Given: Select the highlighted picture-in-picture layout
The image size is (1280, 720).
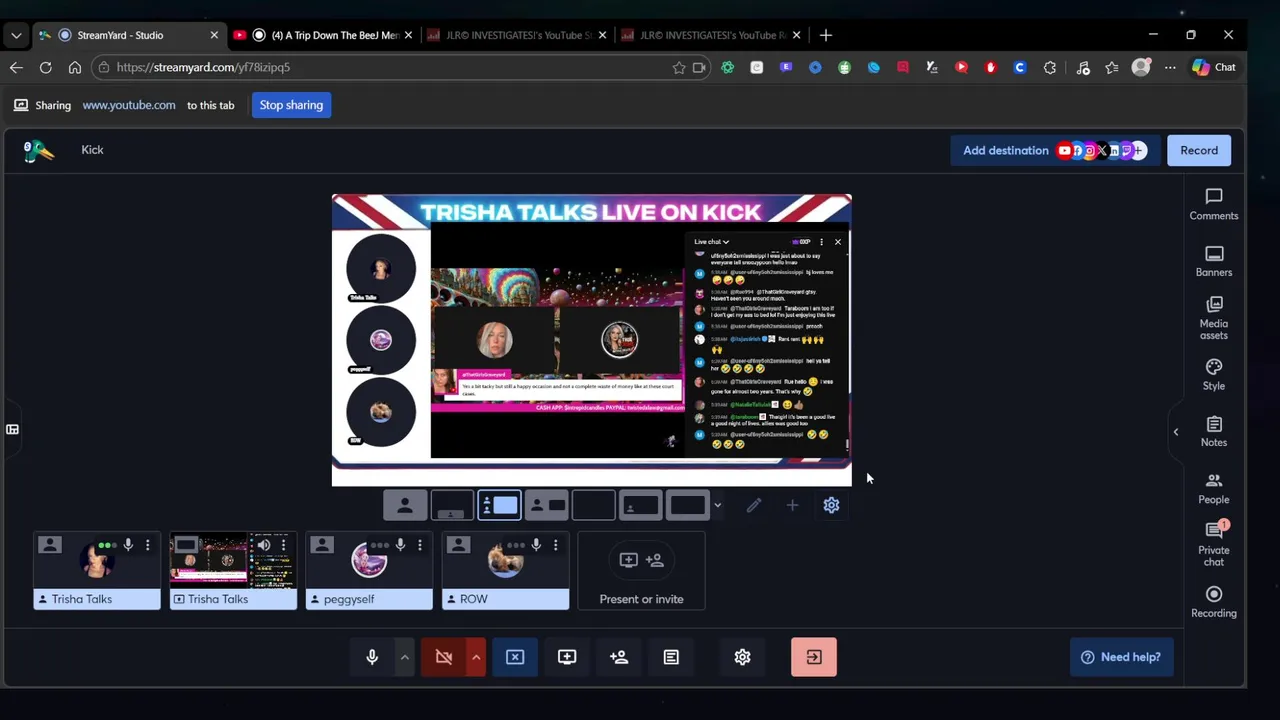Looking at the screenshot, I should 499,505.
